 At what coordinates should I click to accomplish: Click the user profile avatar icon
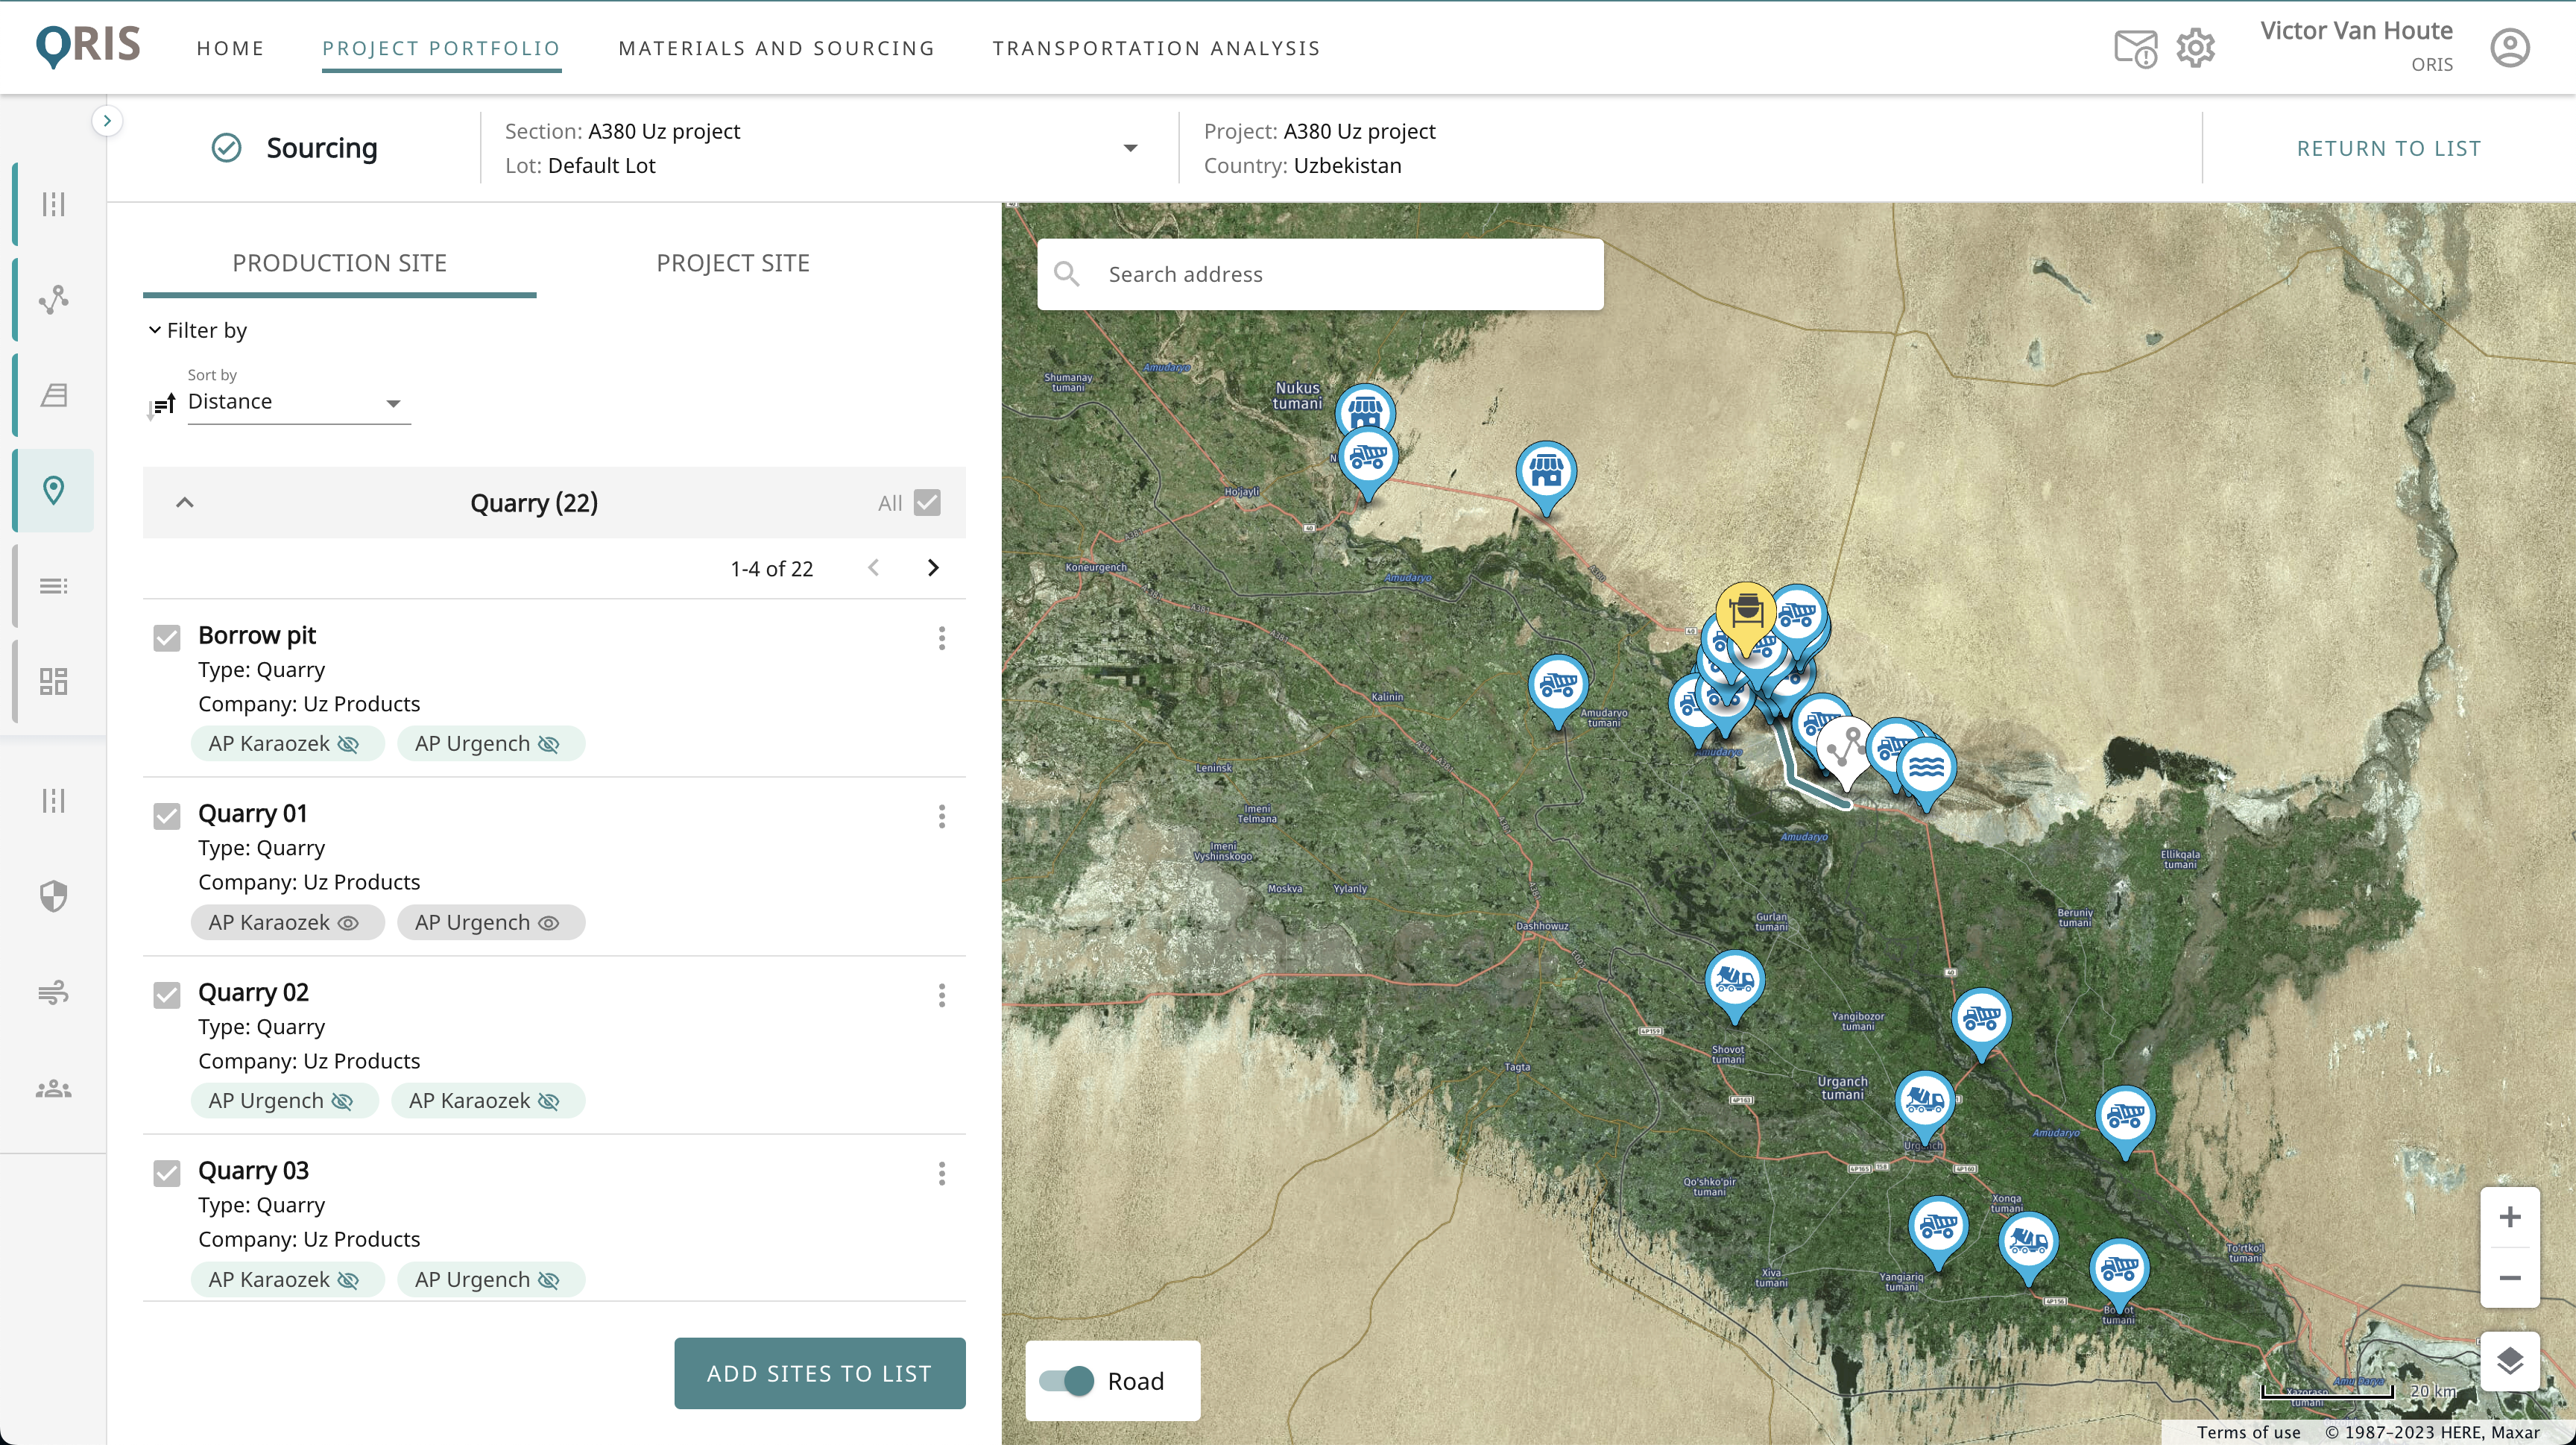click(x=2509, y=48)
